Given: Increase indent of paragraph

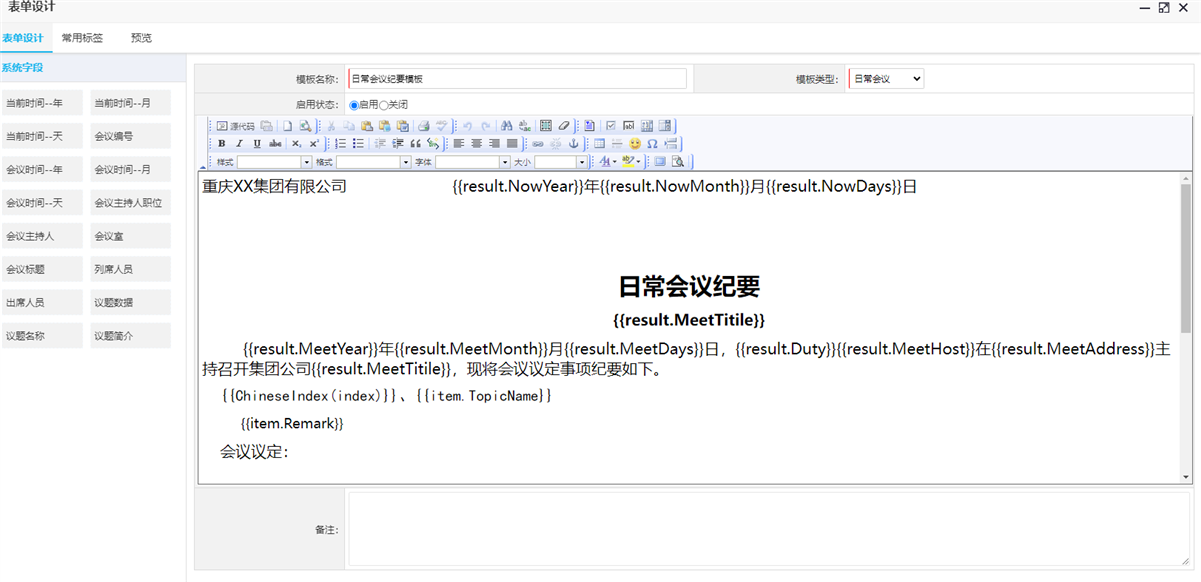Looking at the screenshot, I should tap(397, 144).
